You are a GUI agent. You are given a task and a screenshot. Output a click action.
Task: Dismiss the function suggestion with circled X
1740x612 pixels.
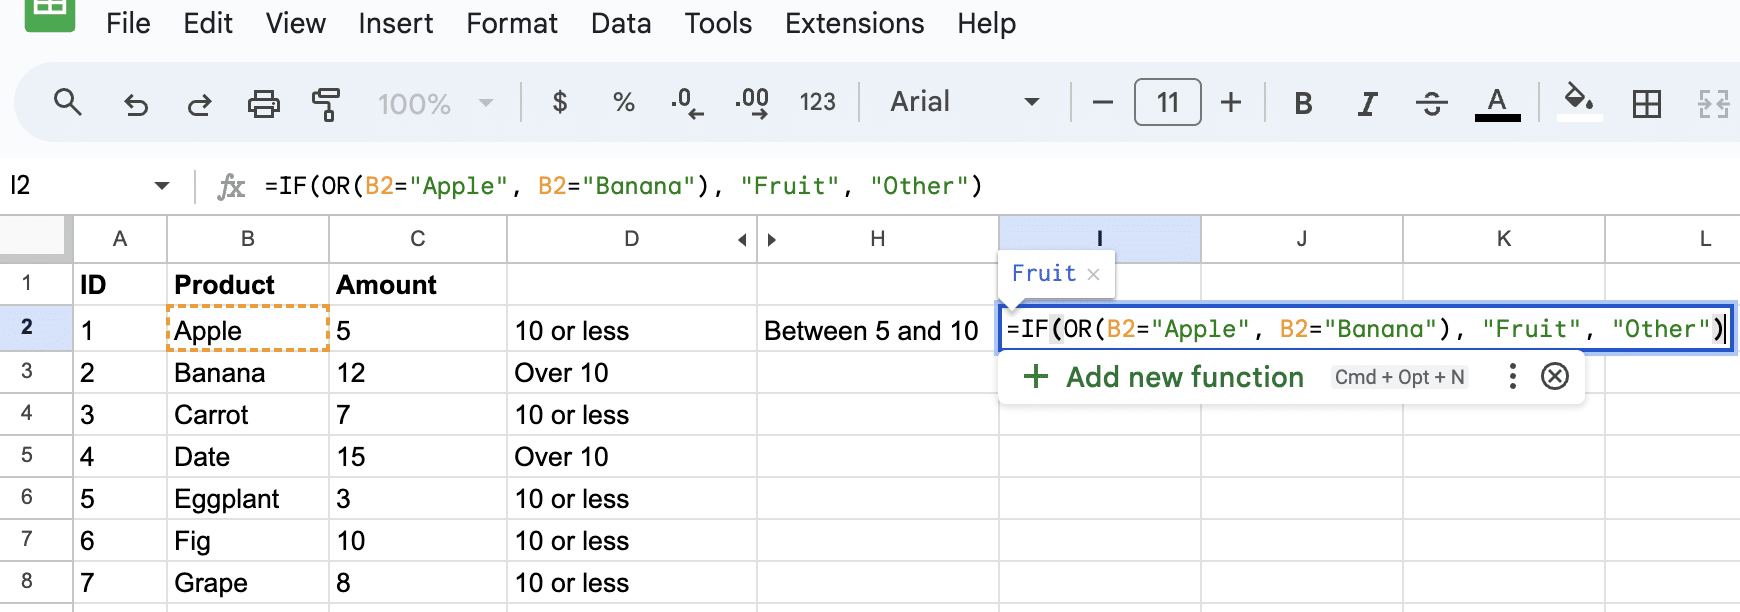point(1555,377)
